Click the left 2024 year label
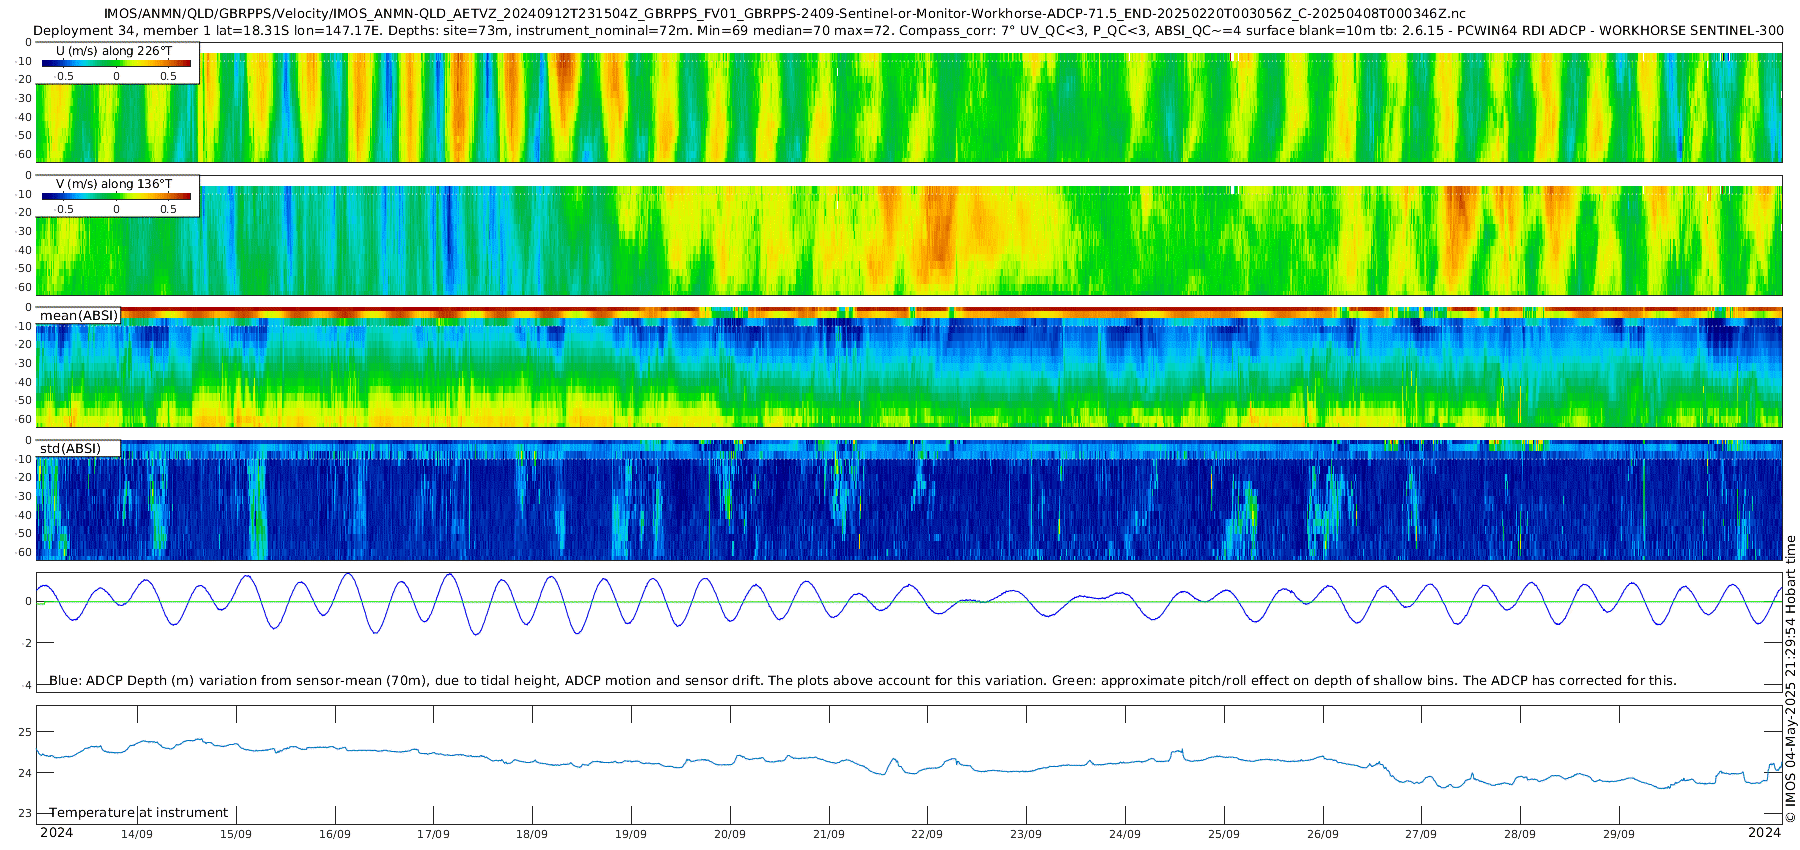This screenshot has width=1800, height=850. (56, 832)
